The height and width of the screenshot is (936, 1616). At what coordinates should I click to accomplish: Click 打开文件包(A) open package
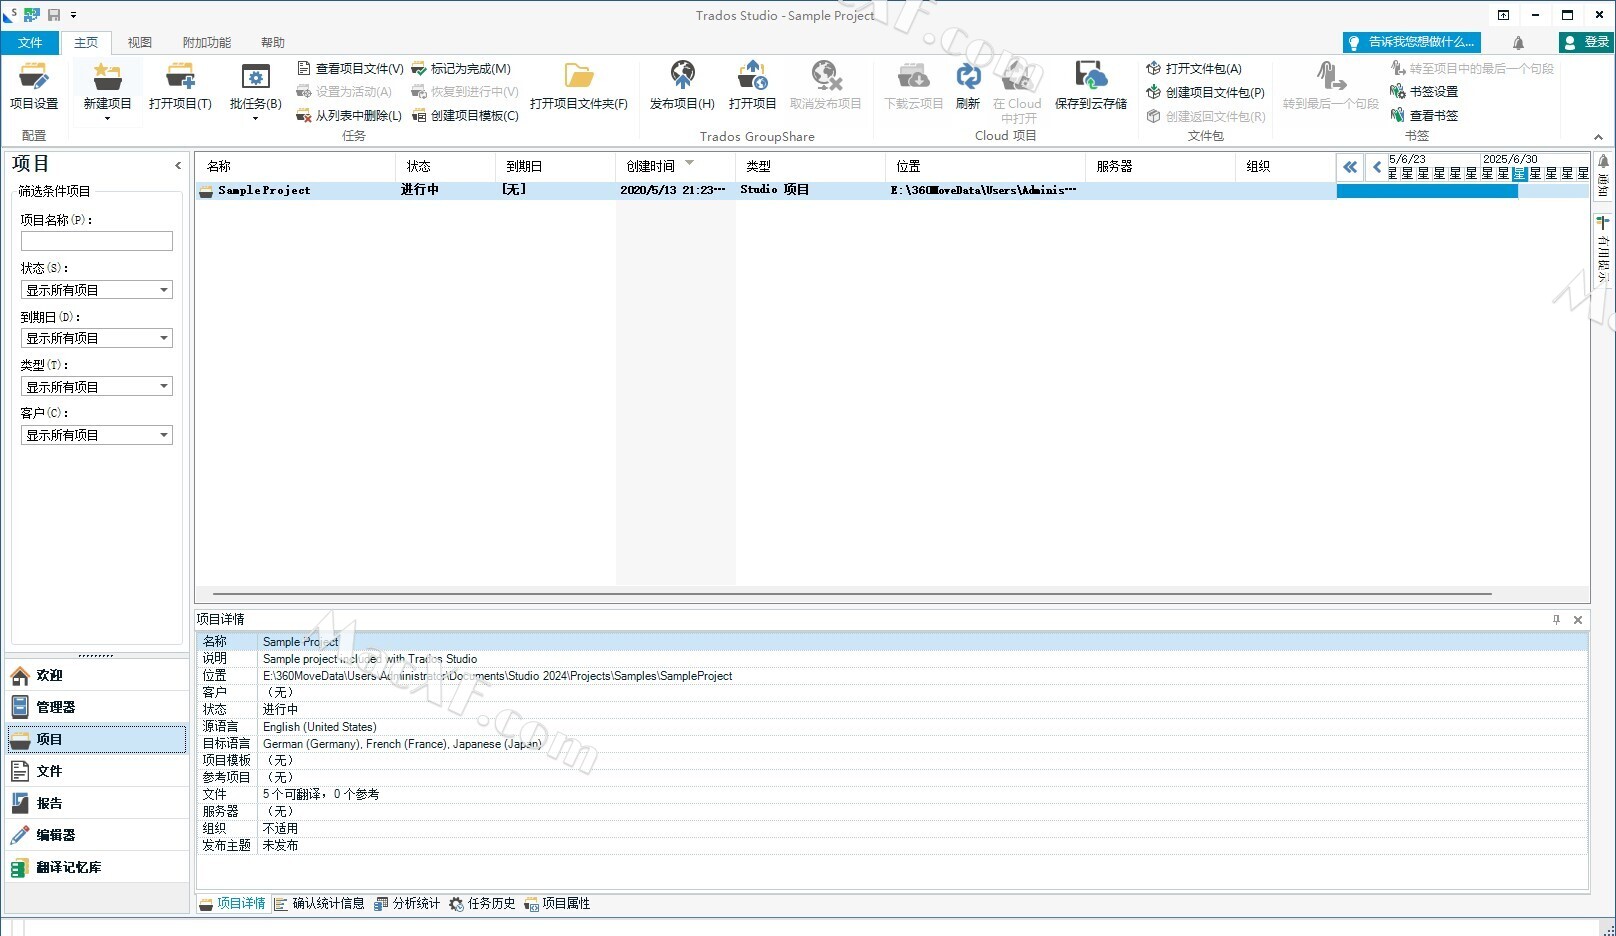[1194, 69]
